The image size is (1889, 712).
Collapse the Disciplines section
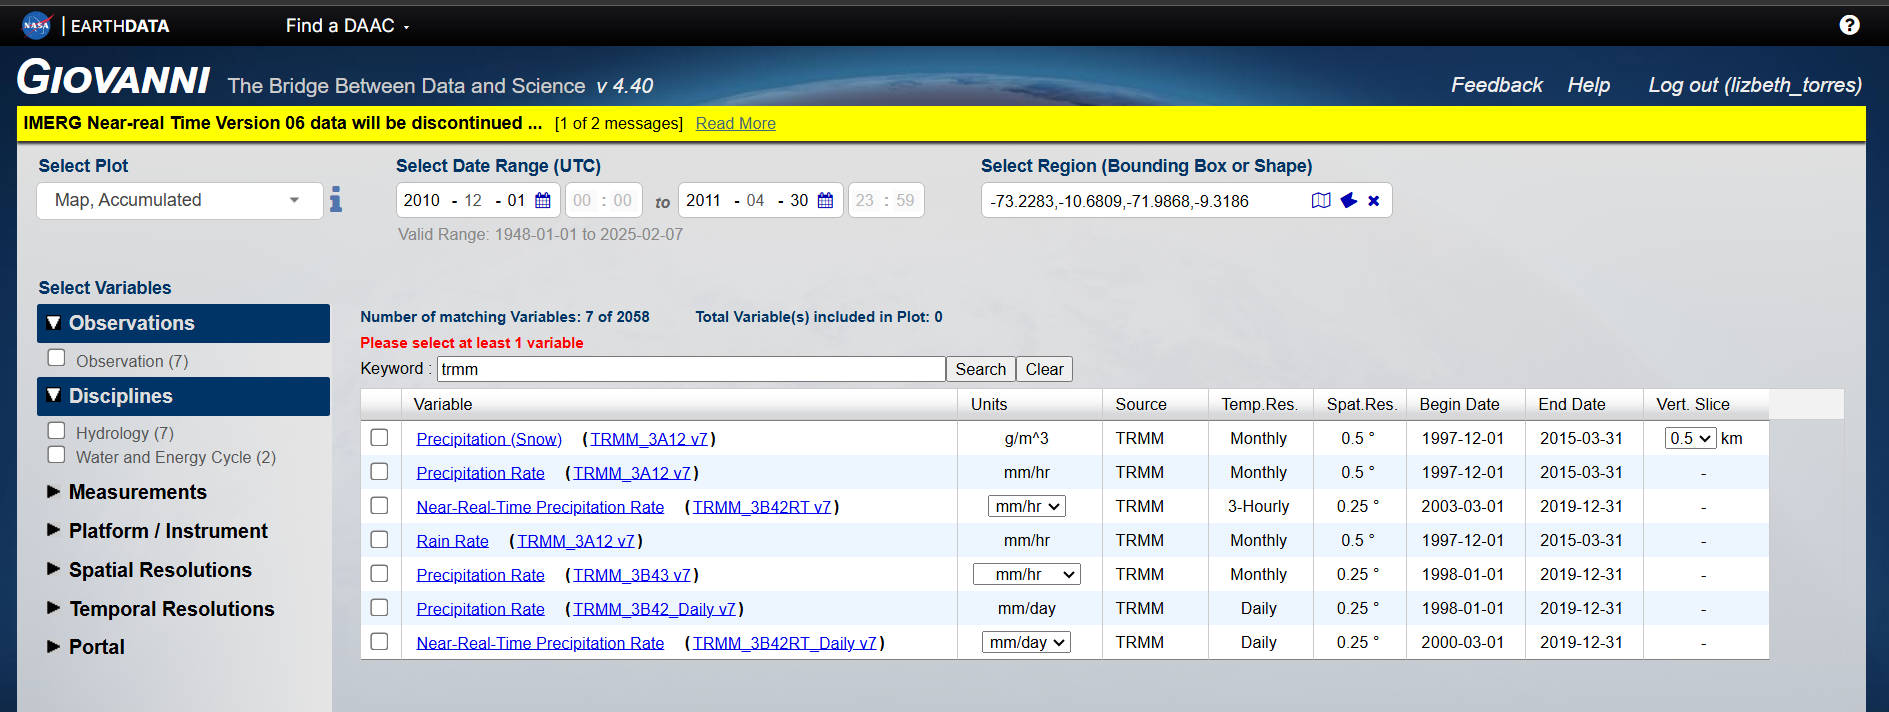coord(183,396)
